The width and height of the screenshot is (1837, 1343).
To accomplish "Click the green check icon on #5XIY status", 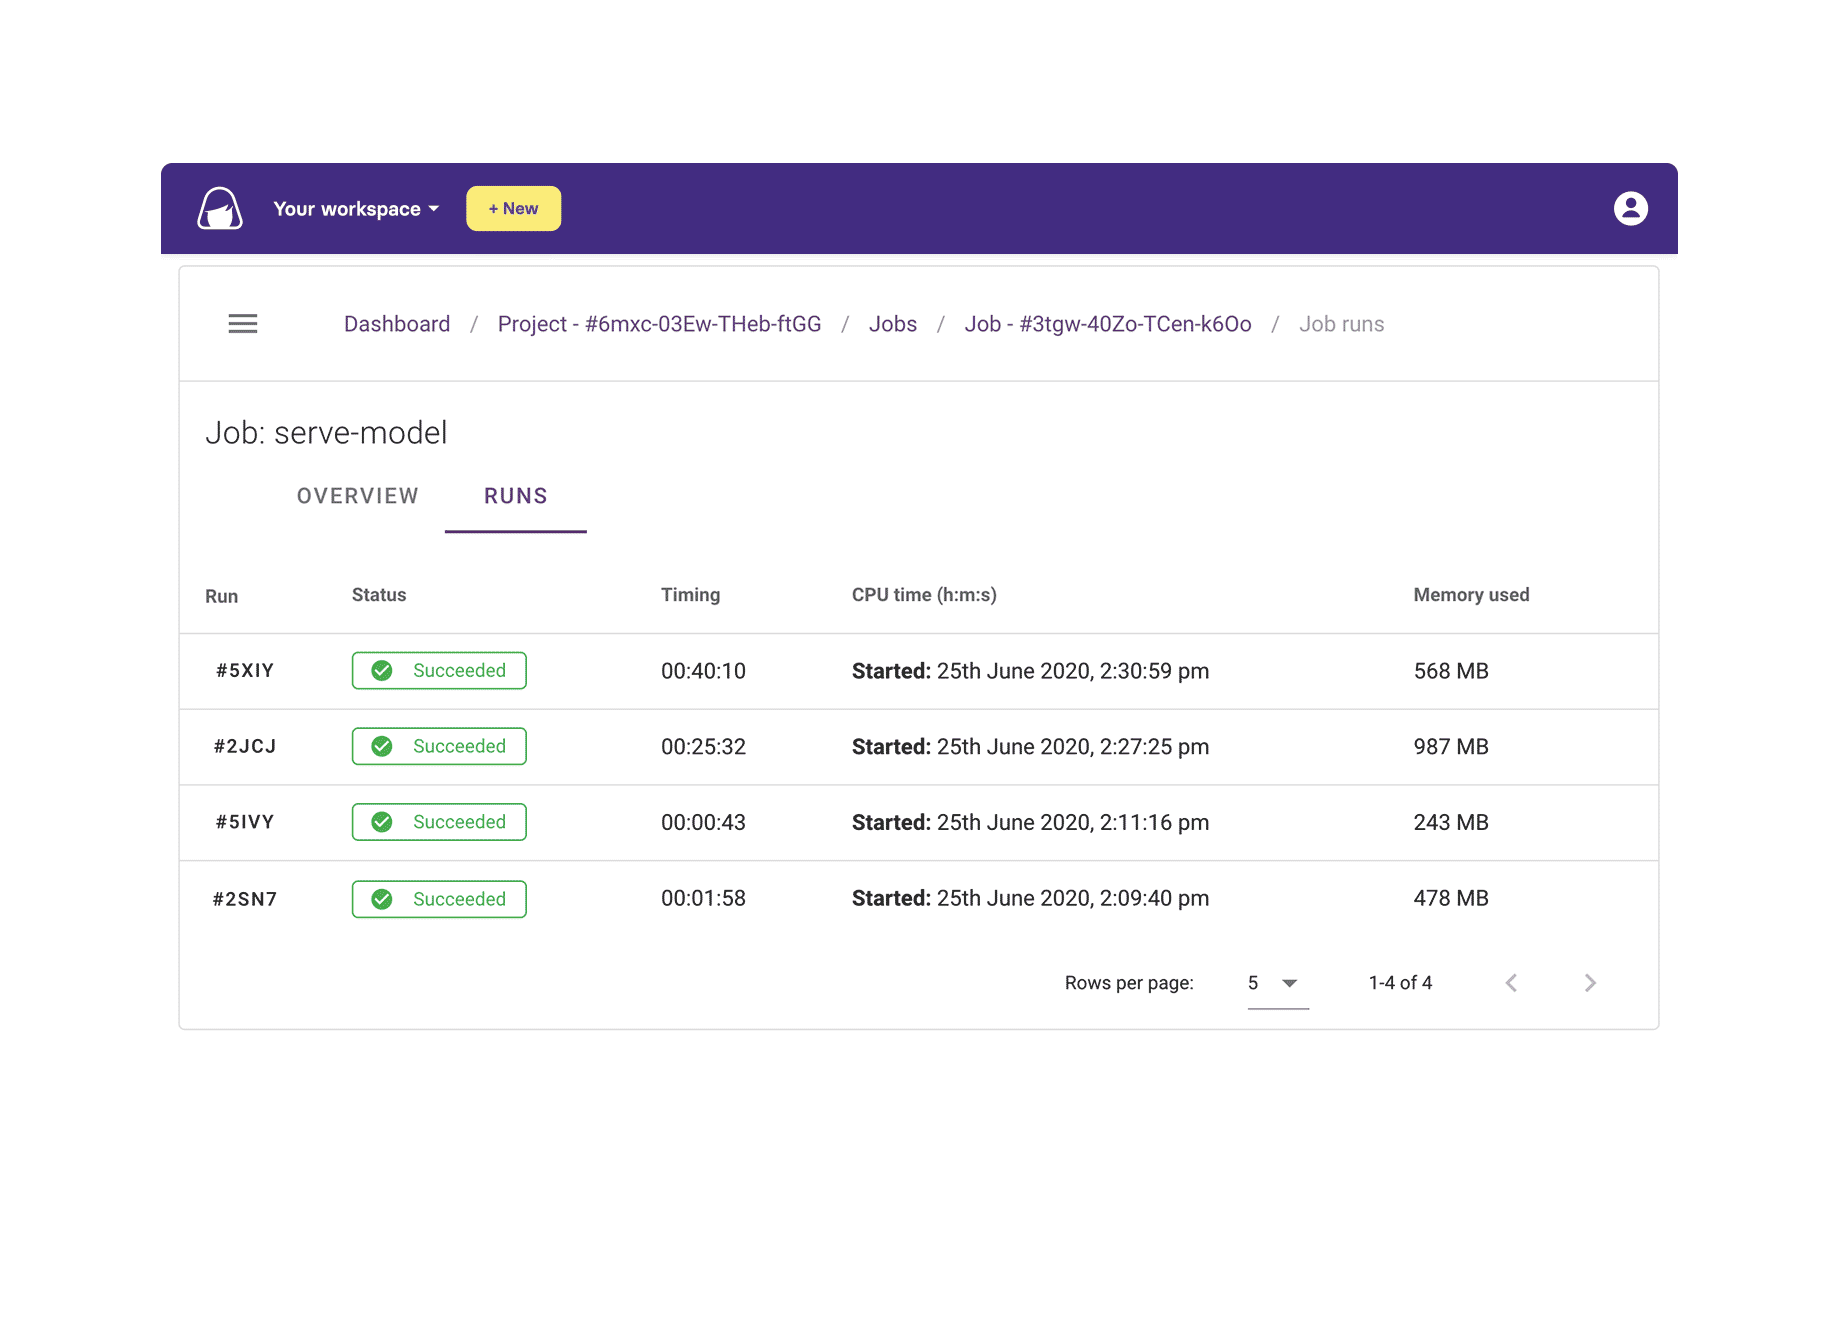I will click(382, 670).
